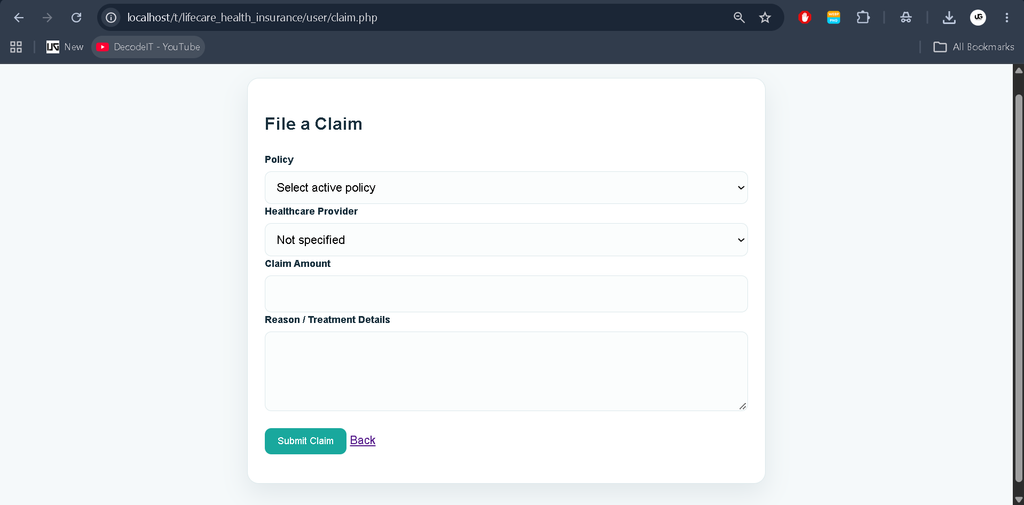
Task: Open the Downloads icon
Action: coord(949,18)
